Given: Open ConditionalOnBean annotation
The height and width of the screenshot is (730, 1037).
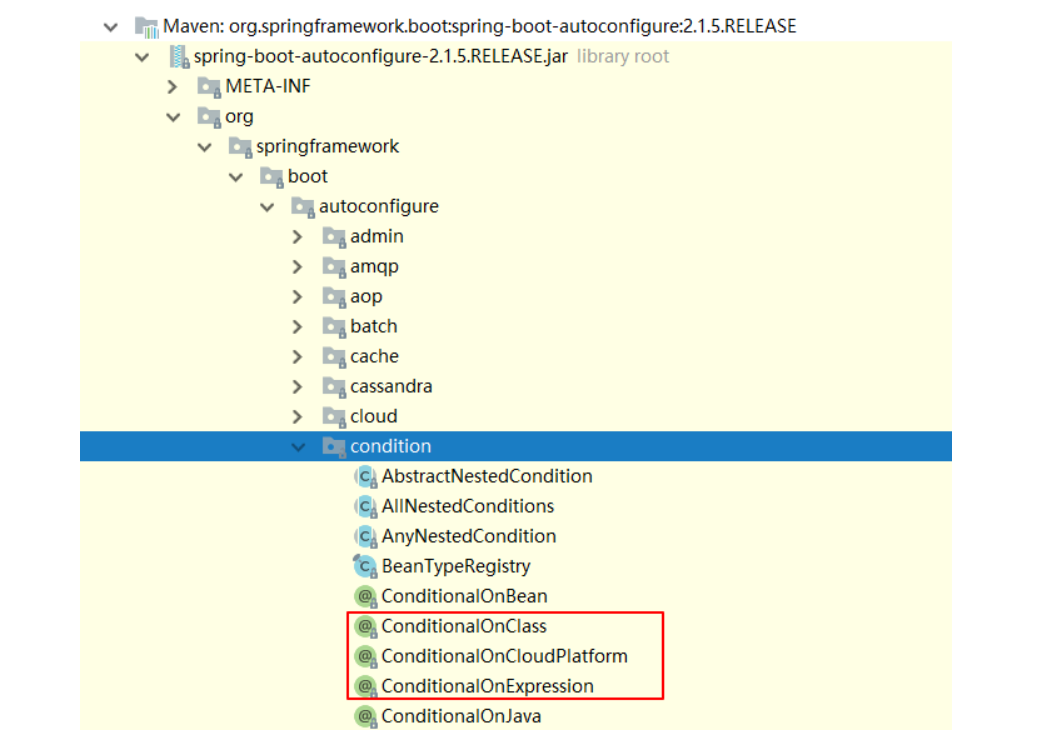Looking at the screenshot, I should click(x=464, y=596).
